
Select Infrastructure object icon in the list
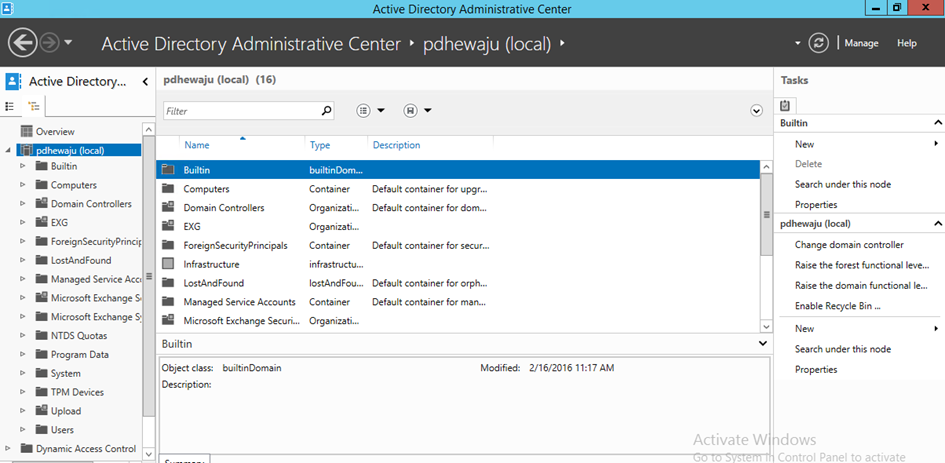pyautogui.click(x=168, y=264)
